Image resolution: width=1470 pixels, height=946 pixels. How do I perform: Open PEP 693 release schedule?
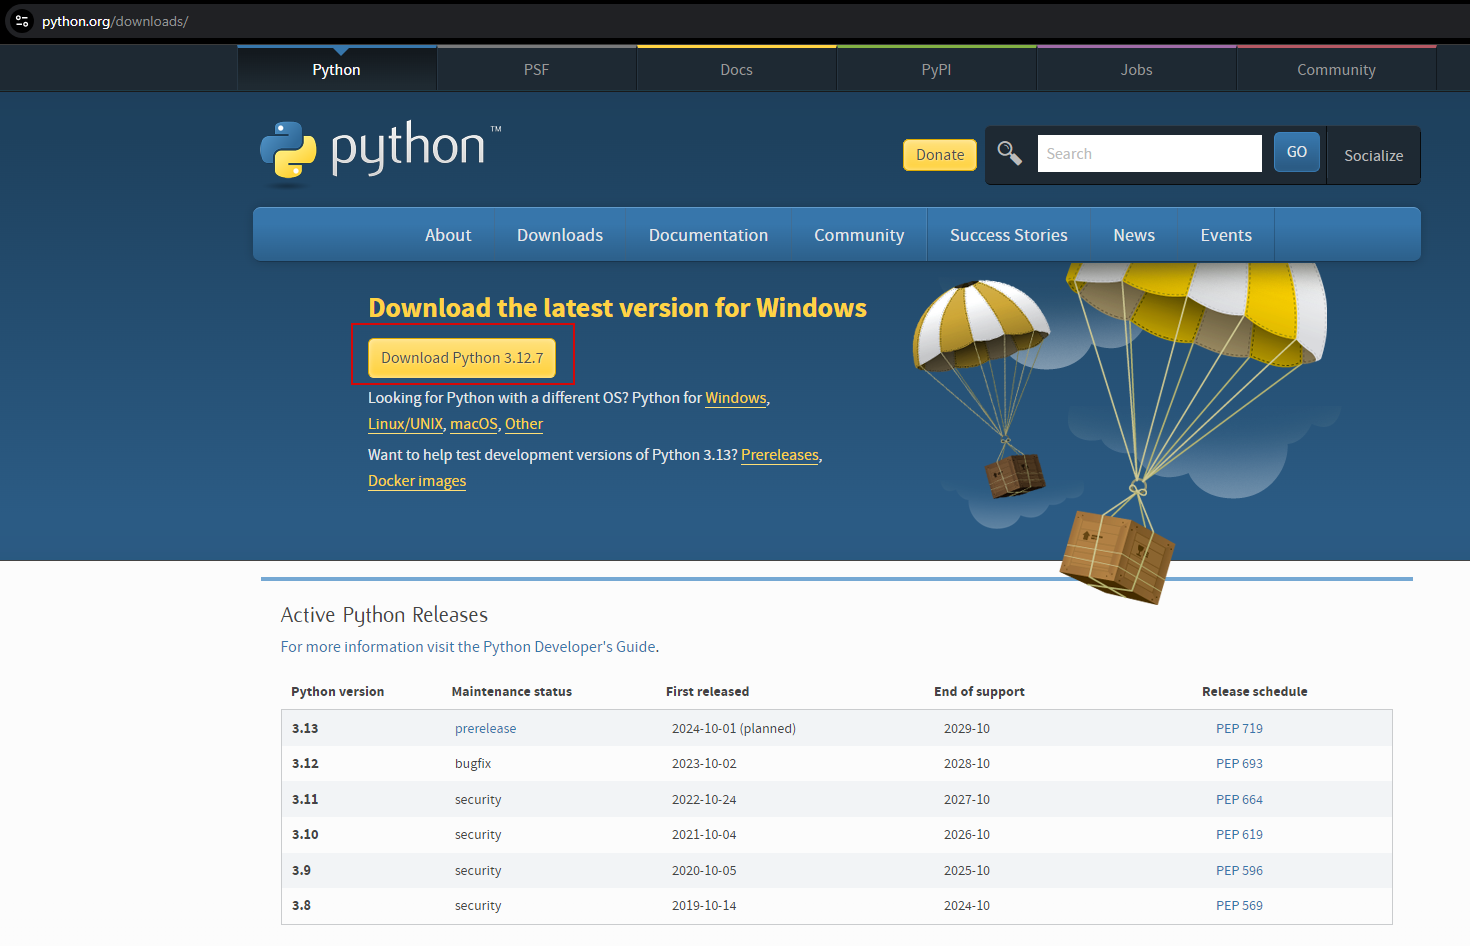(x=1239, y=764)
